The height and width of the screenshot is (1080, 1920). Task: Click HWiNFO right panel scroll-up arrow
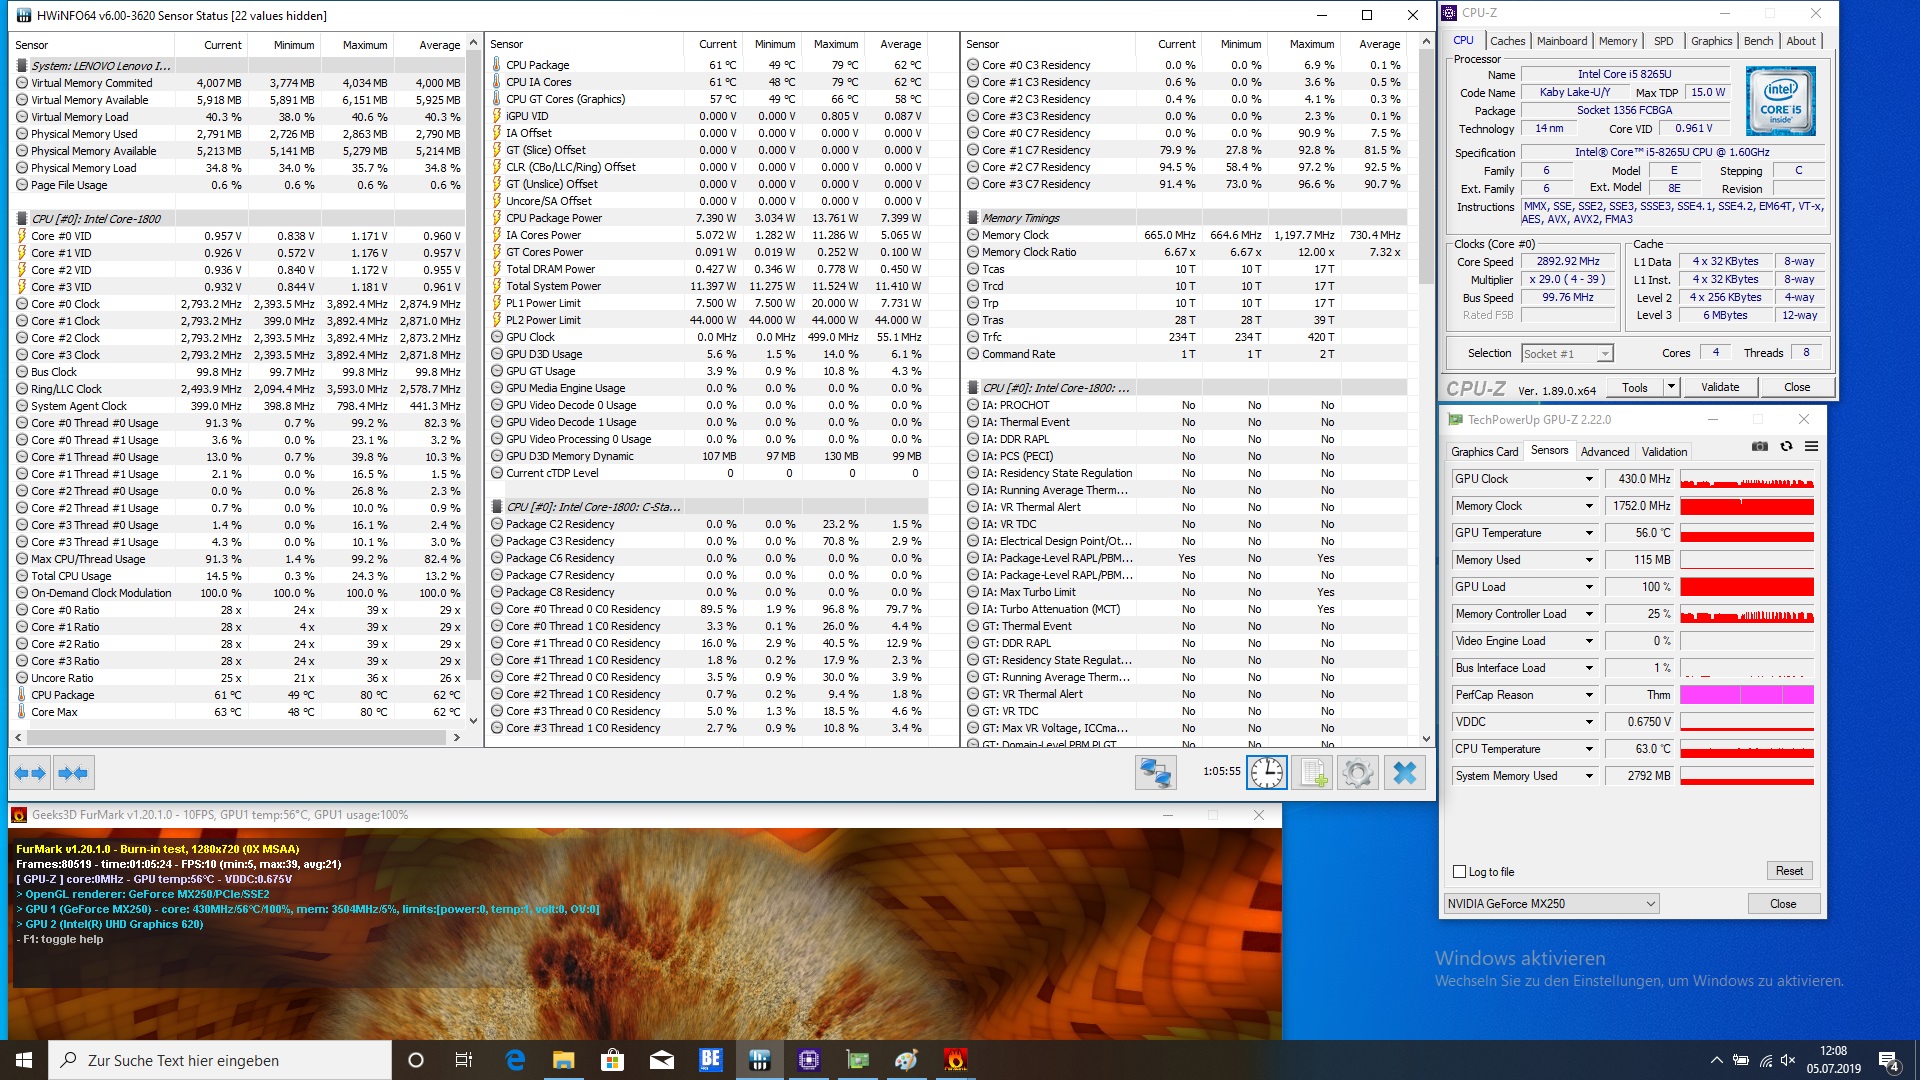(x=1425, y=43)
